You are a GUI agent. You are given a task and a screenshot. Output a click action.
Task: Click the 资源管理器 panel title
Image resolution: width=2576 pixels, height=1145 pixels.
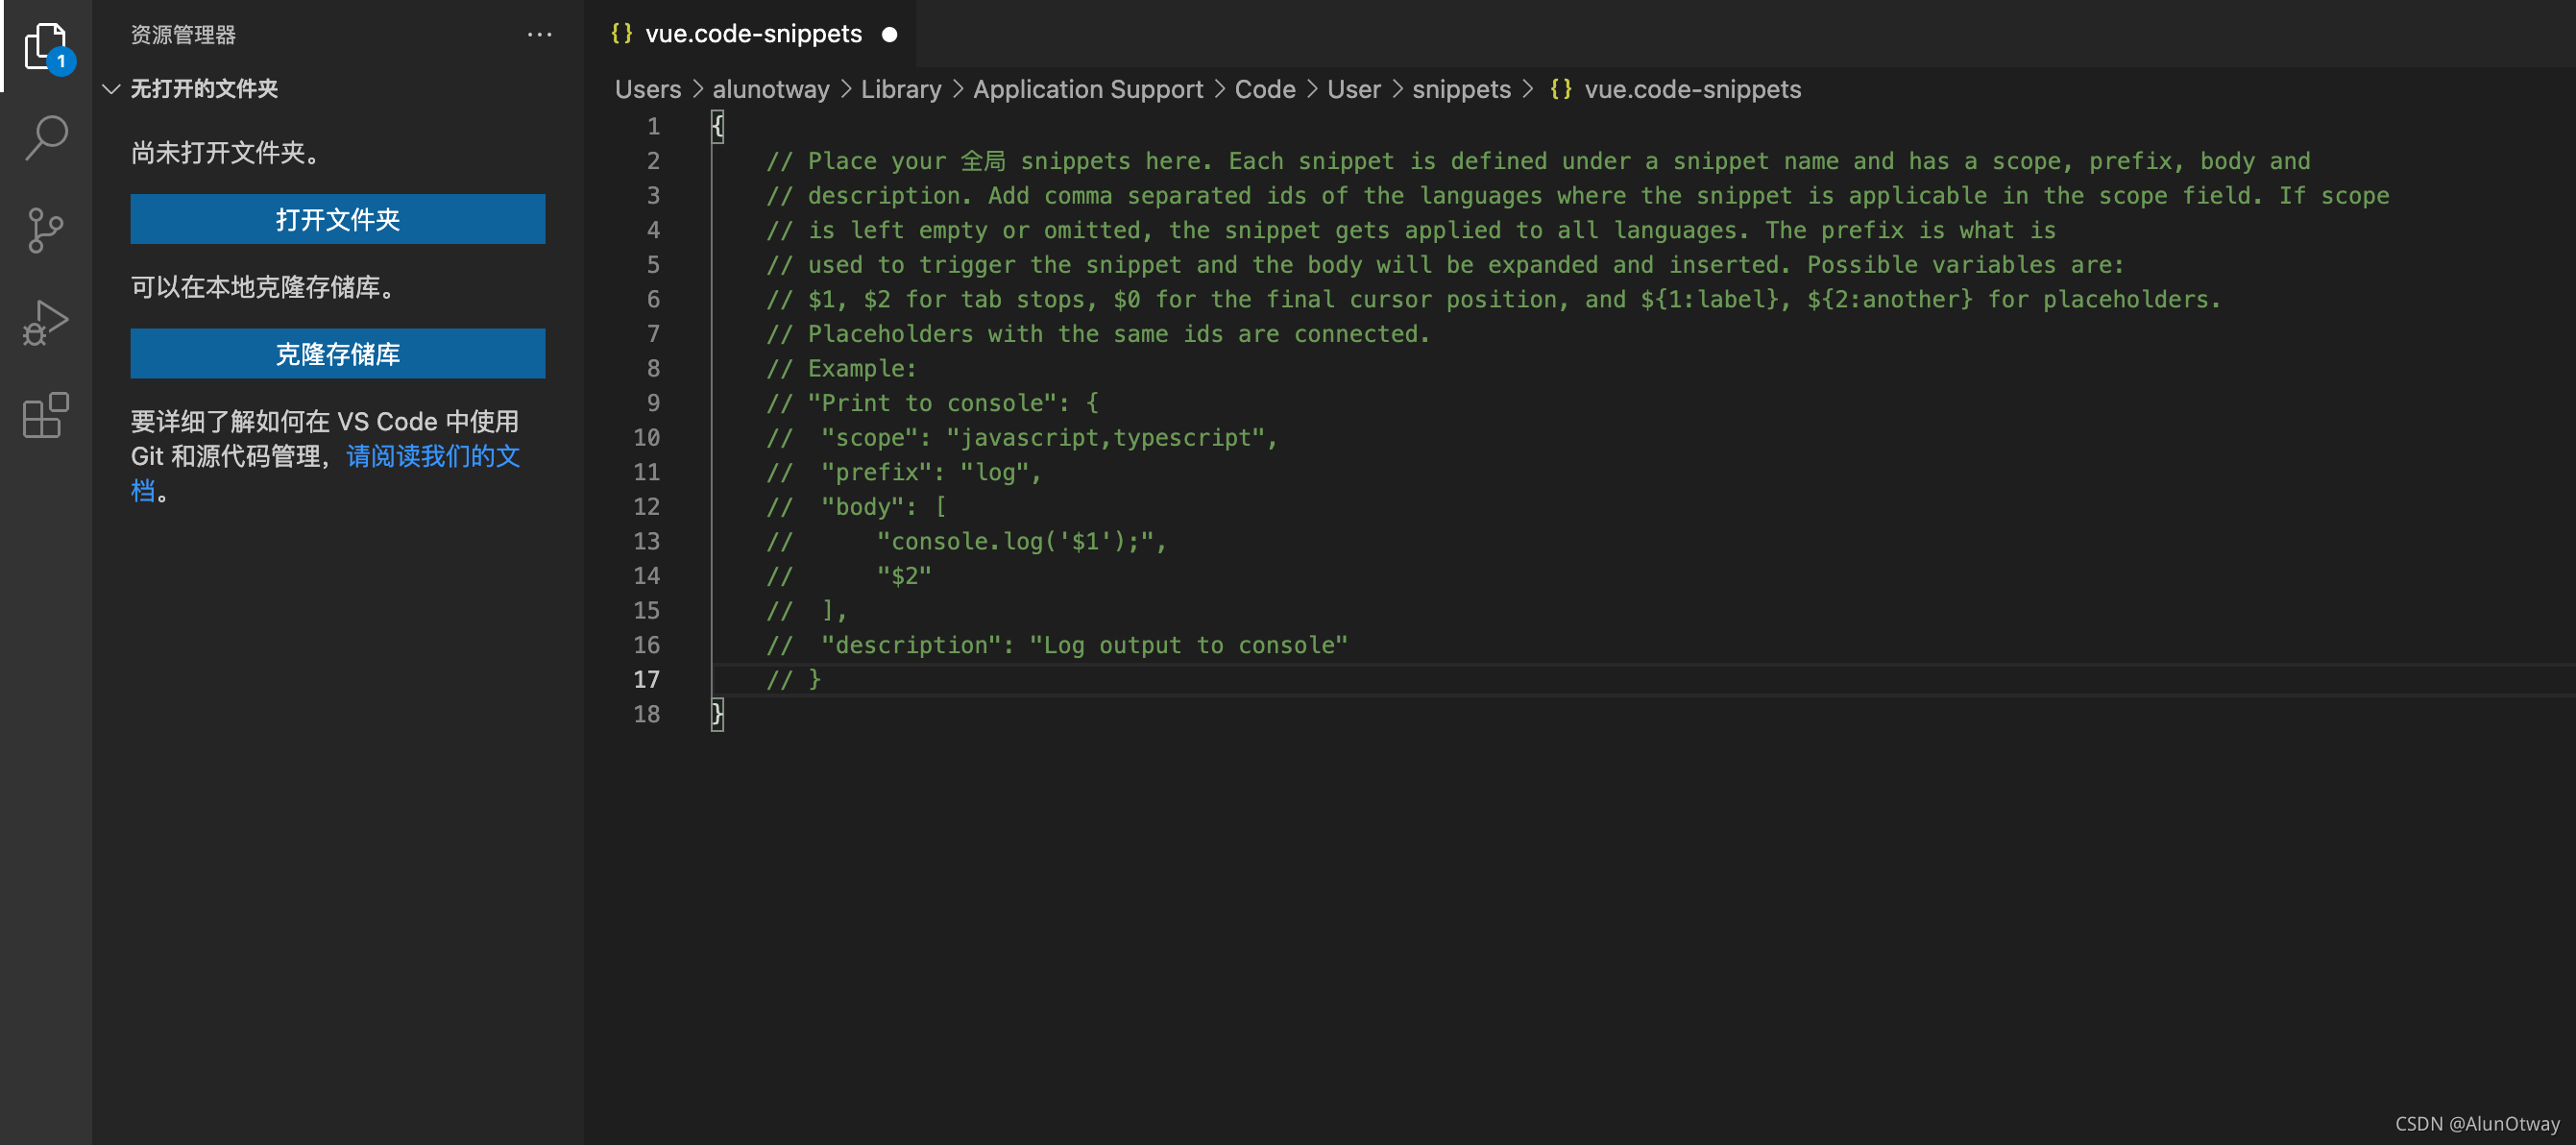[183, 35]
